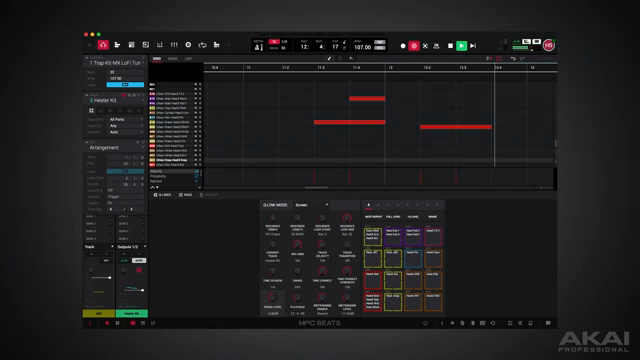The width and height of the screenshot is (640, 360).
Task: Toggle the Velocity lane checkbox
Action: pos(197,171)
